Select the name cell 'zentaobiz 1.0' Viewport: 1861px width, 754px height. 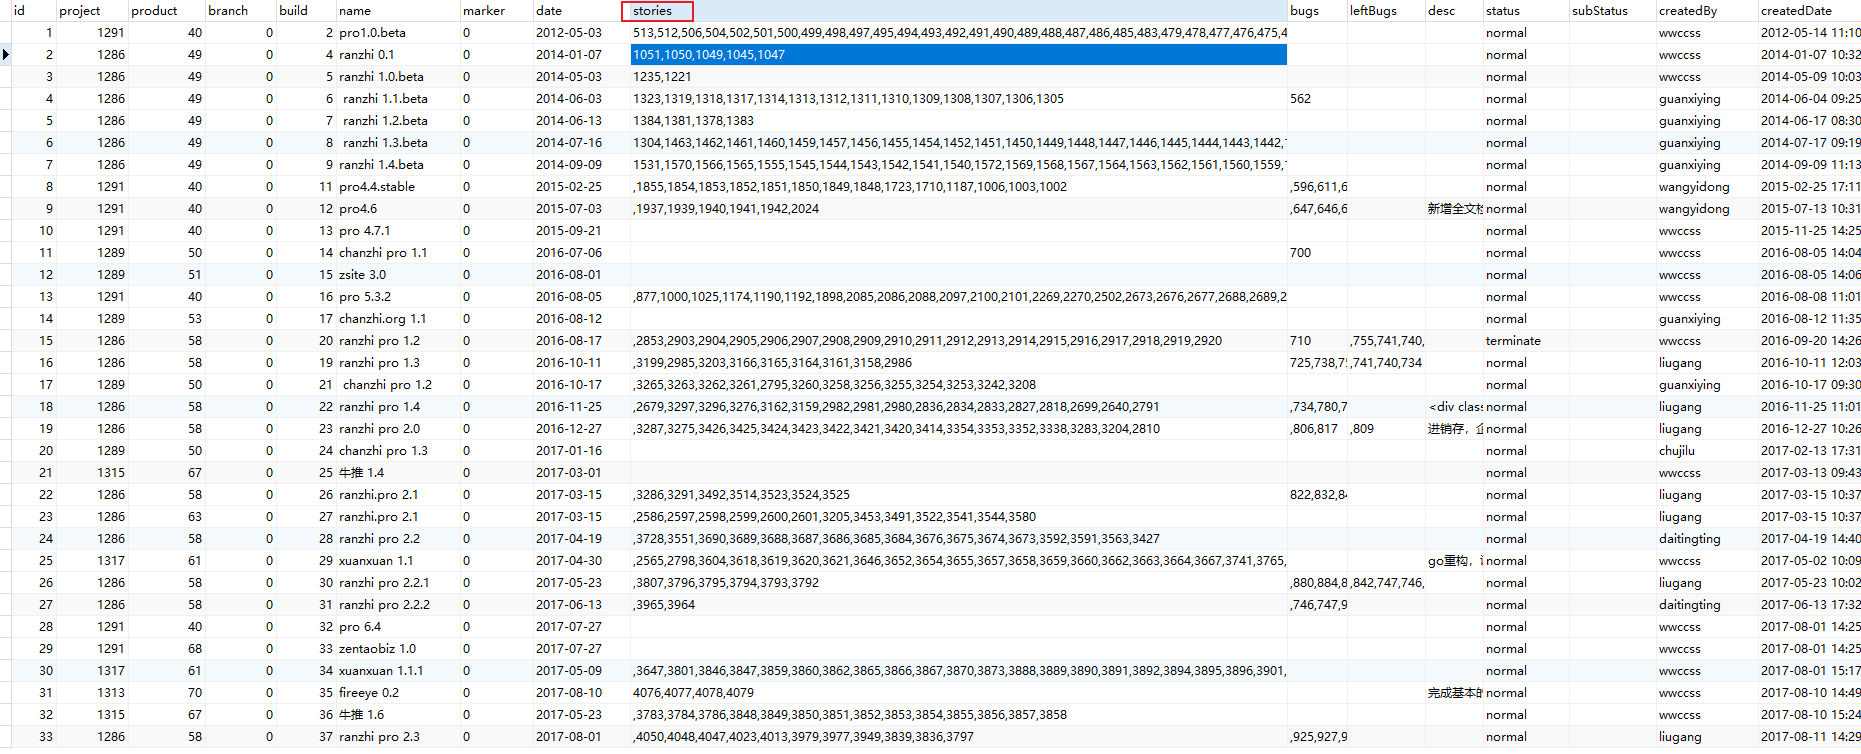click(x=377, y=649)
